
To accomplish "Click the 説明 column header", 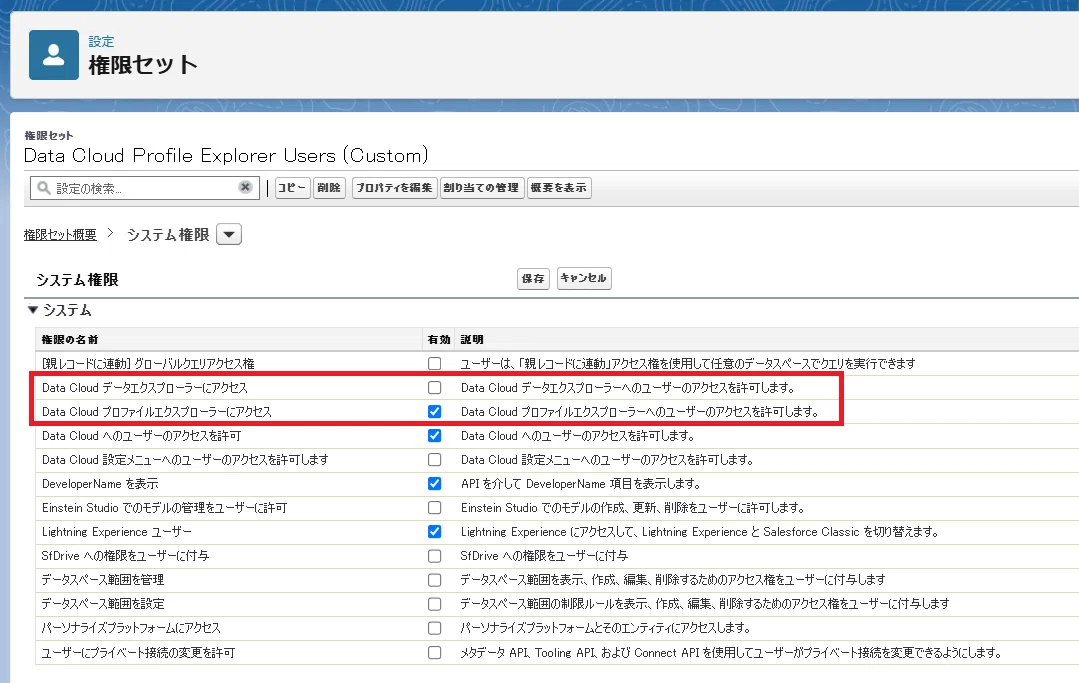I will [472, 340].
